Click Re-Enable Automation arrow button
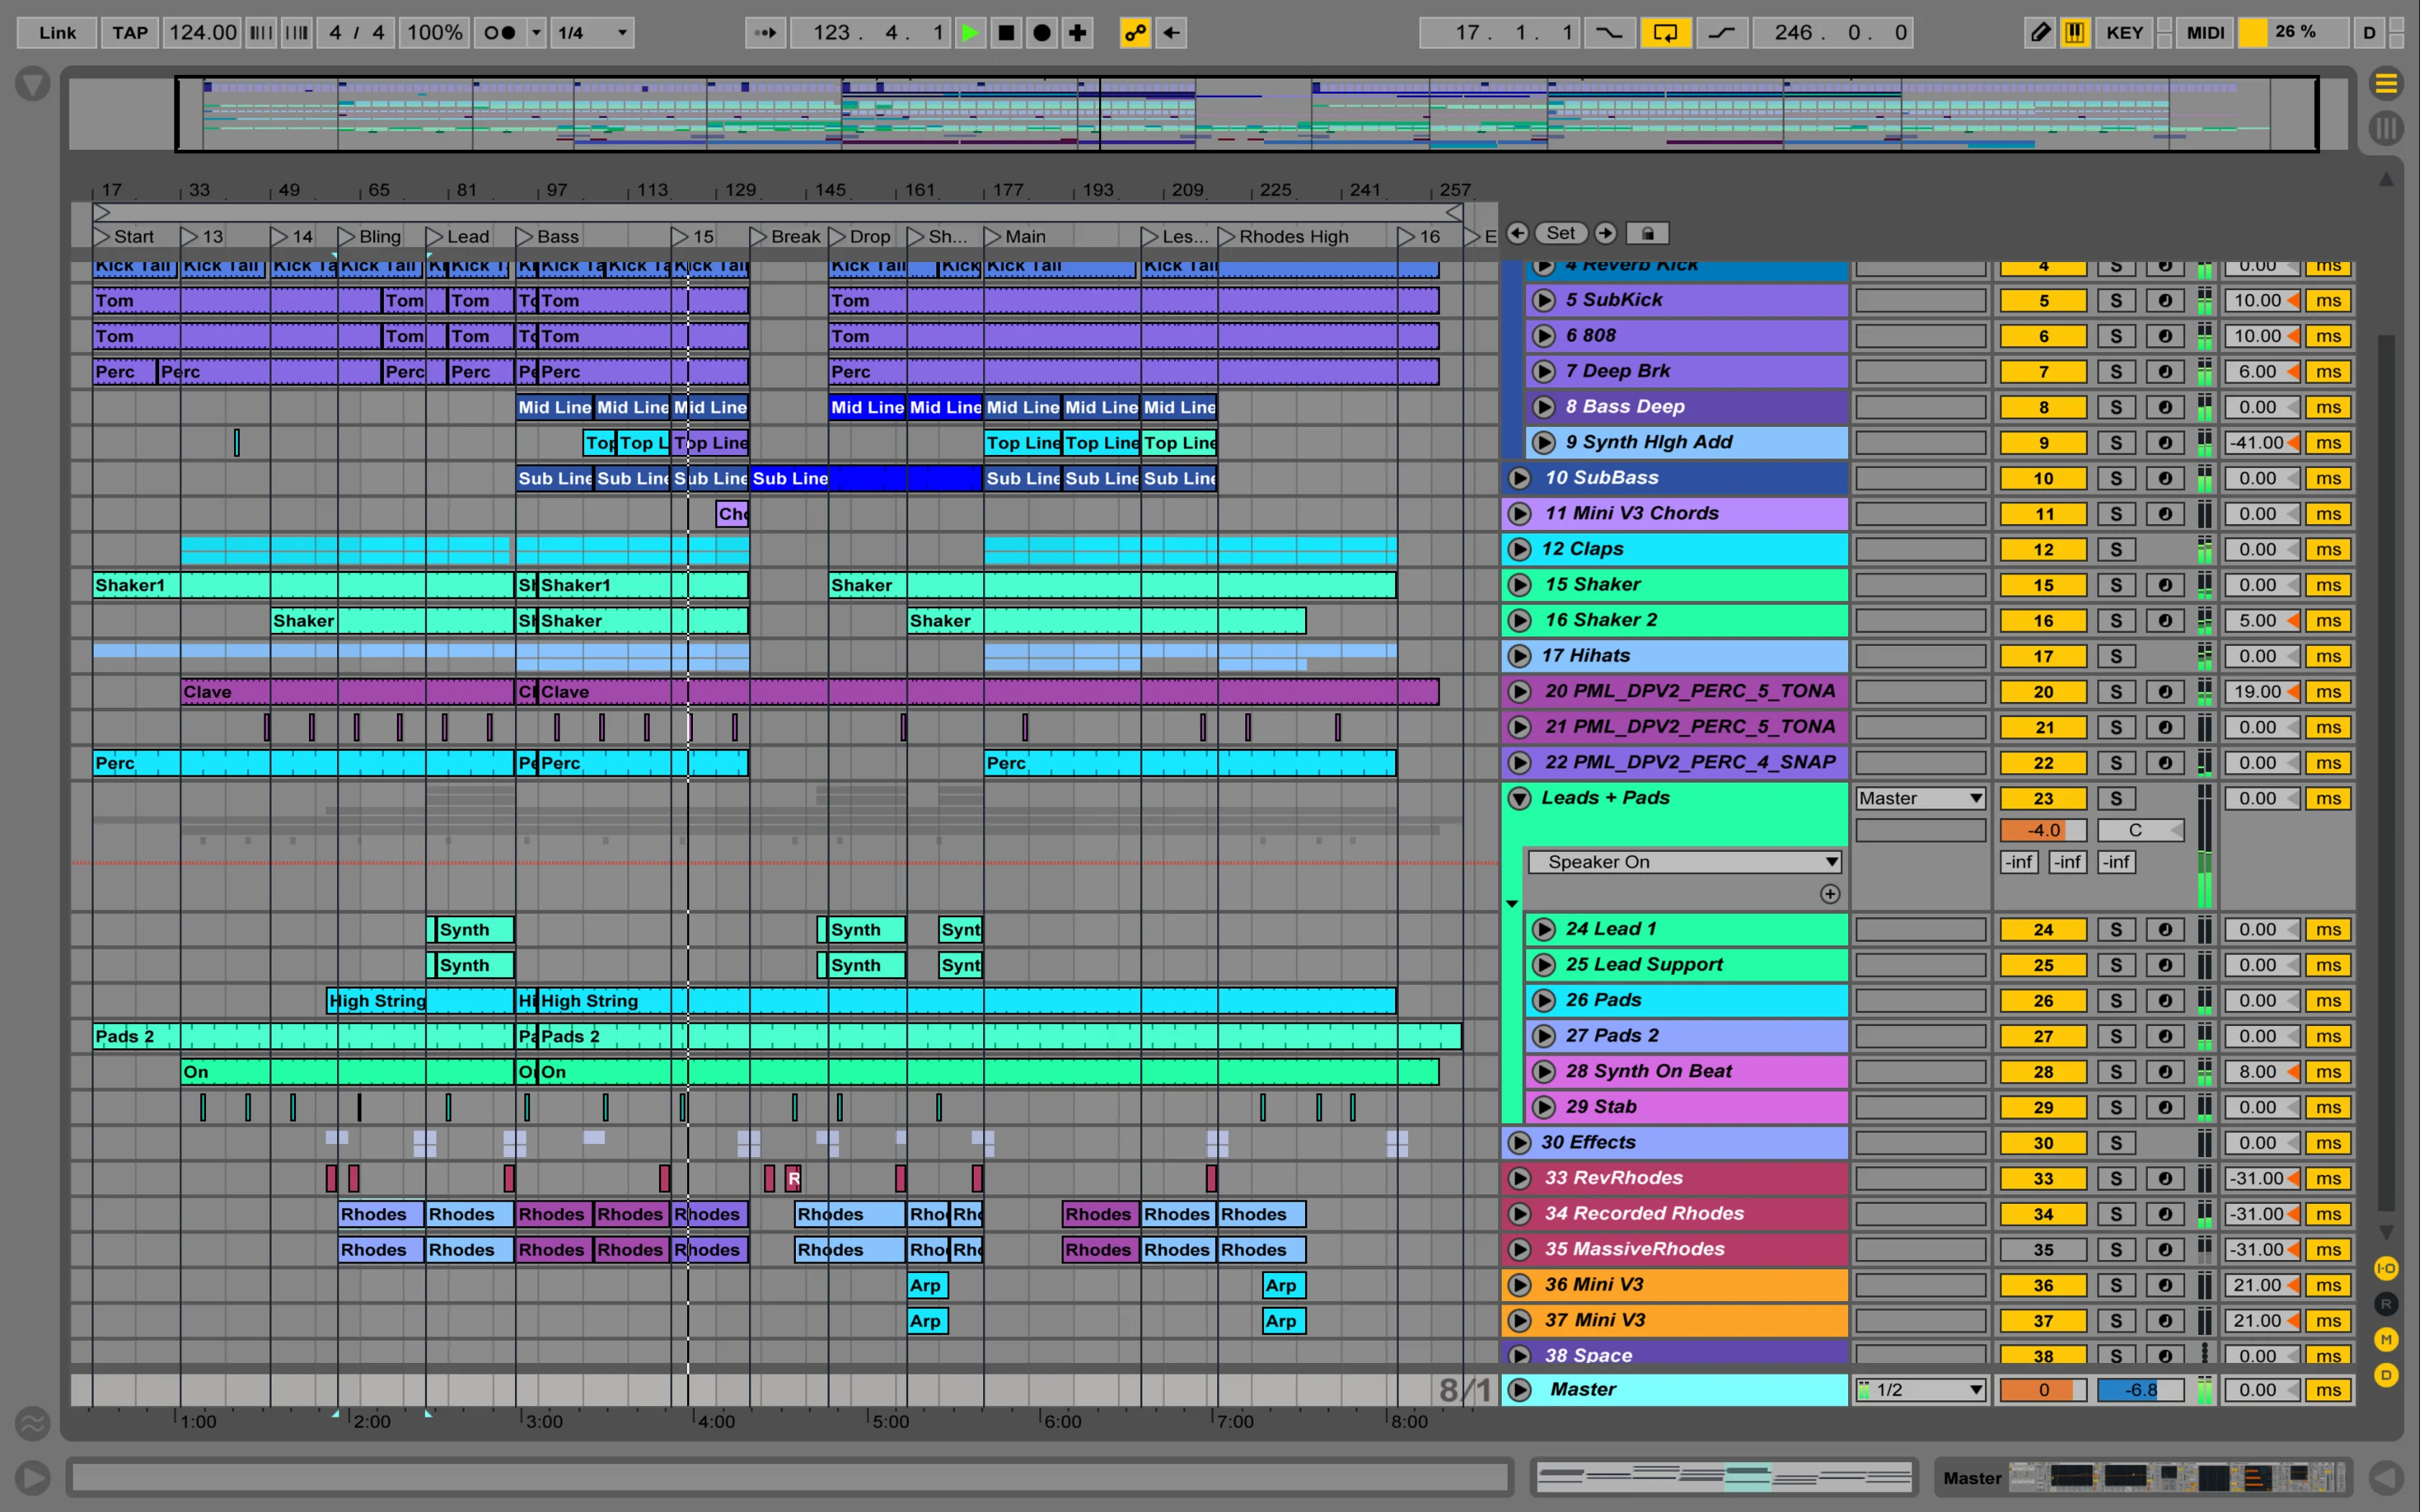The width and height of the screenshot is (2420, 1512). click(x=1171, y=33)
